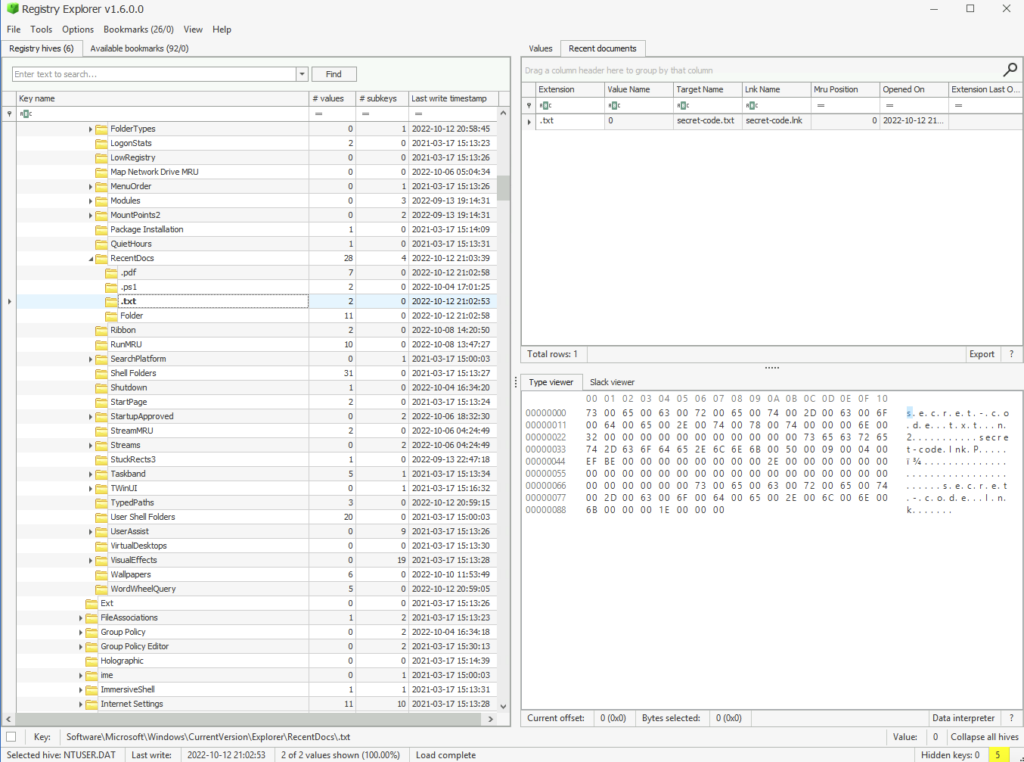
Task: Expand the MountPoints2 tree node
Action: [91, 215]
